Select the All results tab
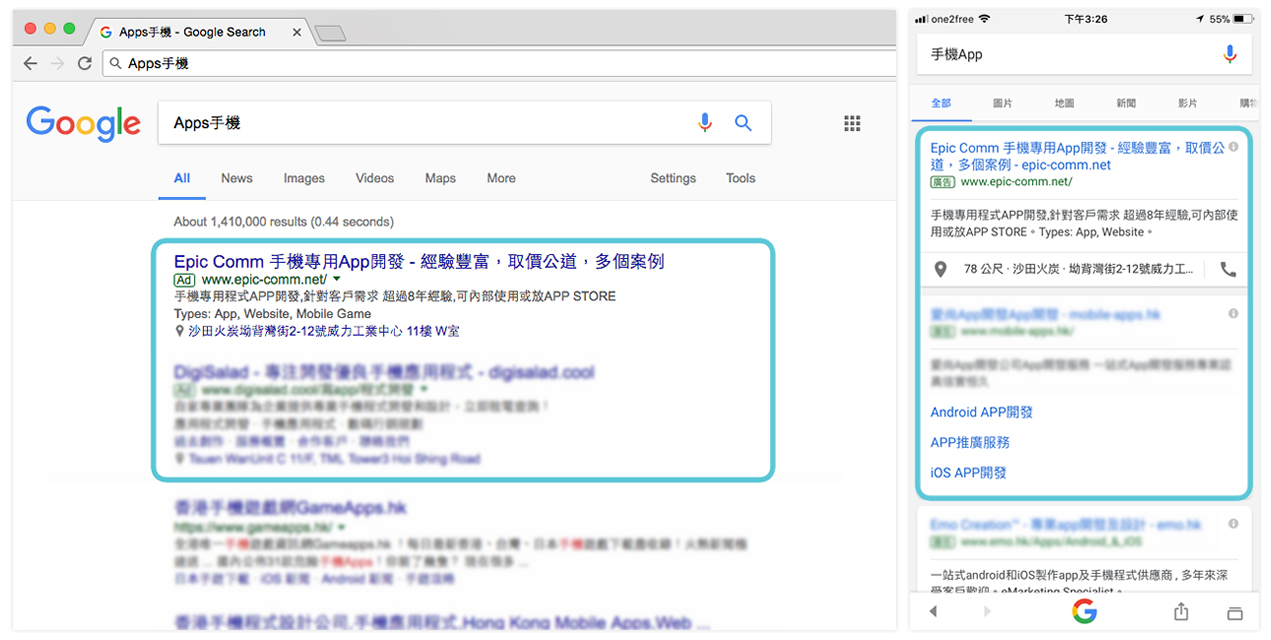The height and width of the screenshot is (640, 1271). pyautogui.click(x=182, y=178)
